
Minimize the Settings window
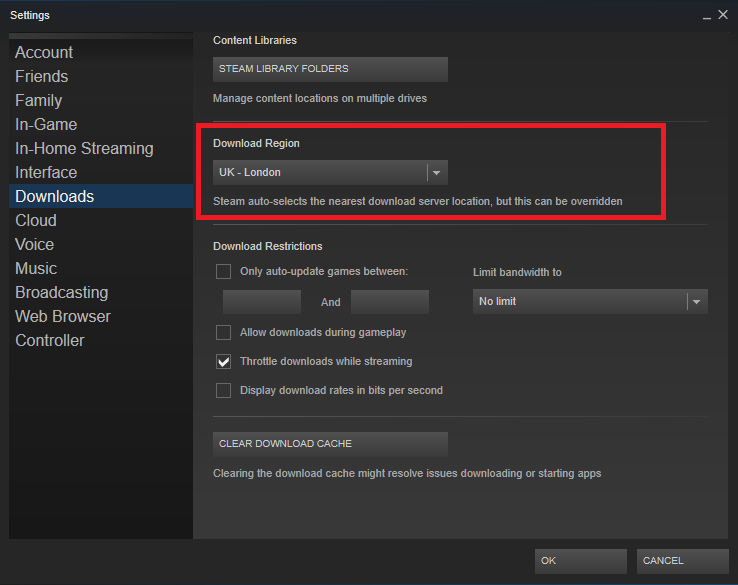point(706,16)
